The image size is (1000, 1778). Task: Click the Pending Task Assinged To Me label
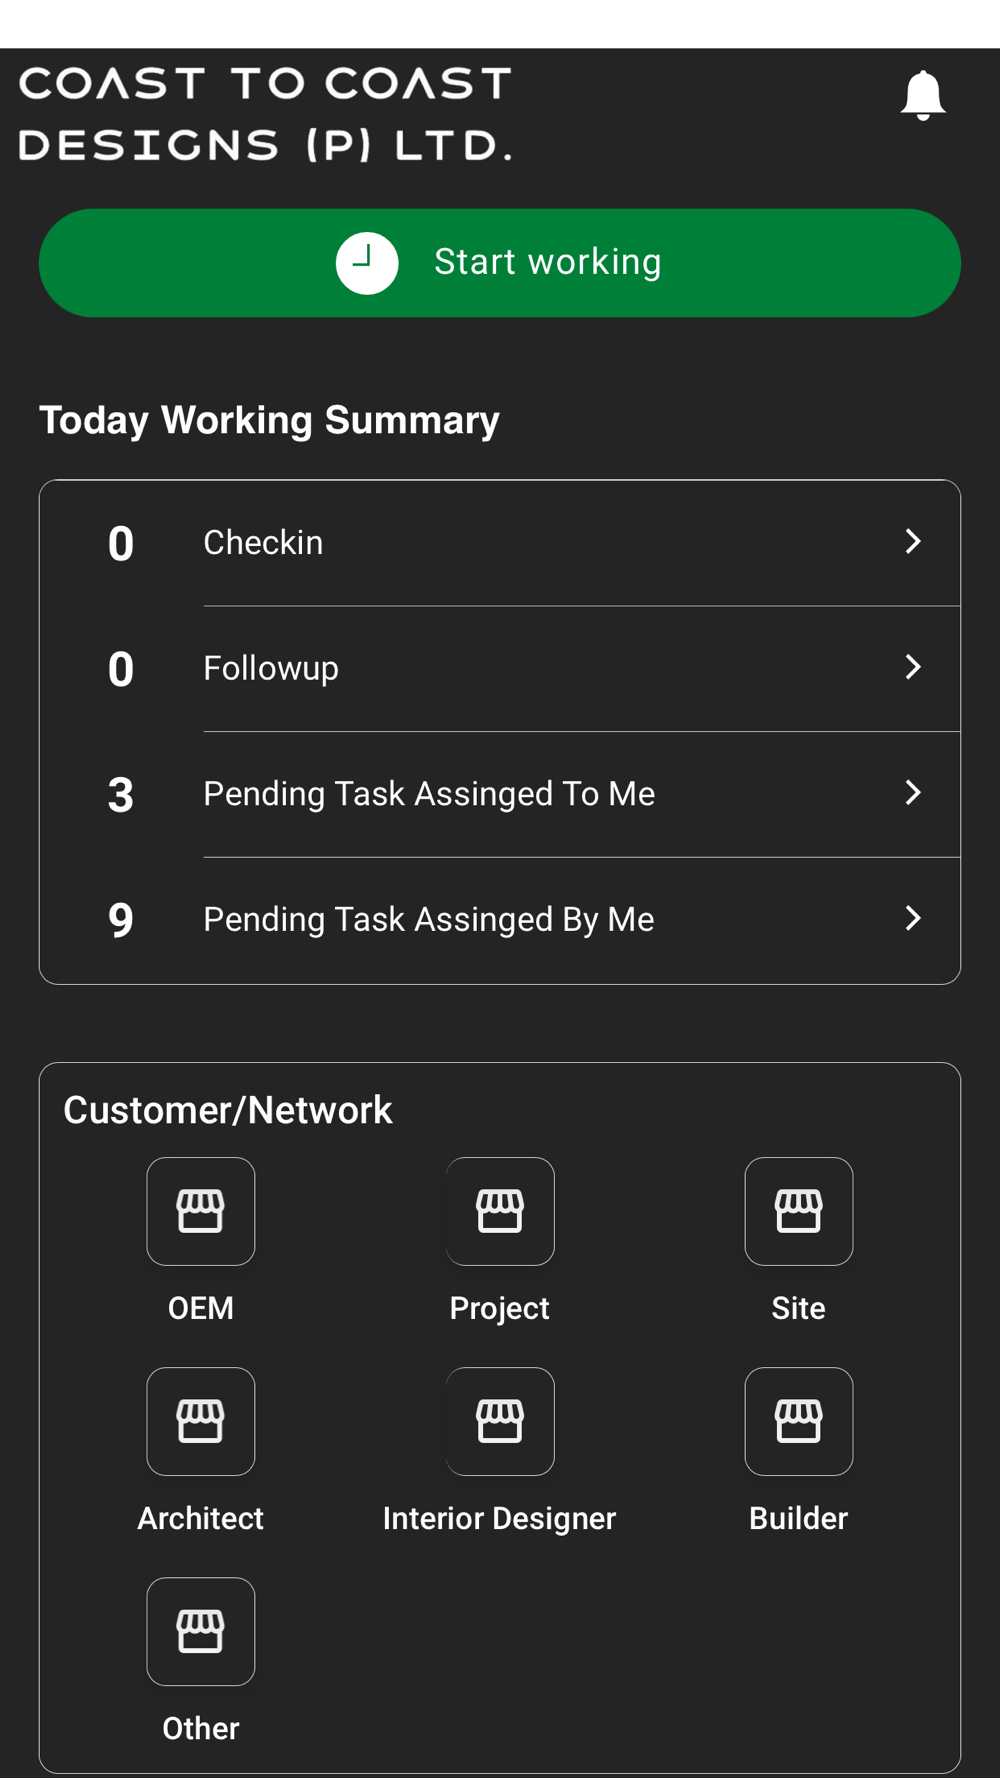[x=429, y=794]
